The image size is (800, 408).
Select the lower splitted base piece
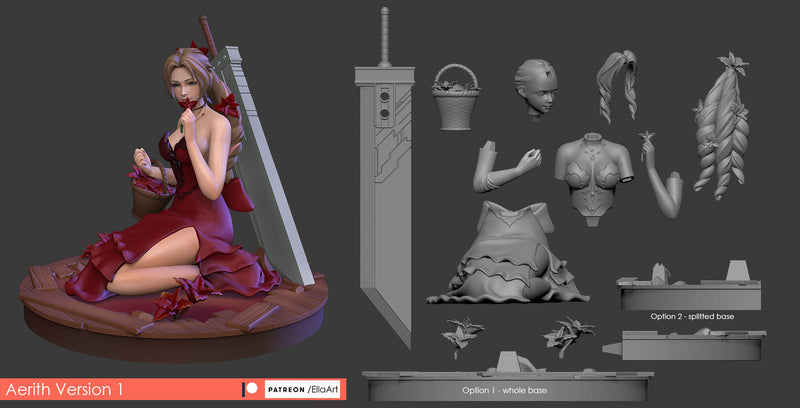(684, 344)
